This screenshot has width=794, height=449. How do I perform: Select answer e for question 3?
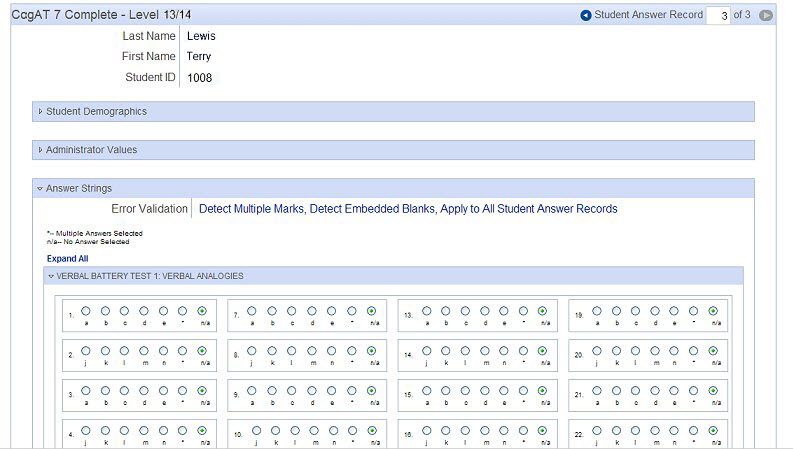(163, 391)
